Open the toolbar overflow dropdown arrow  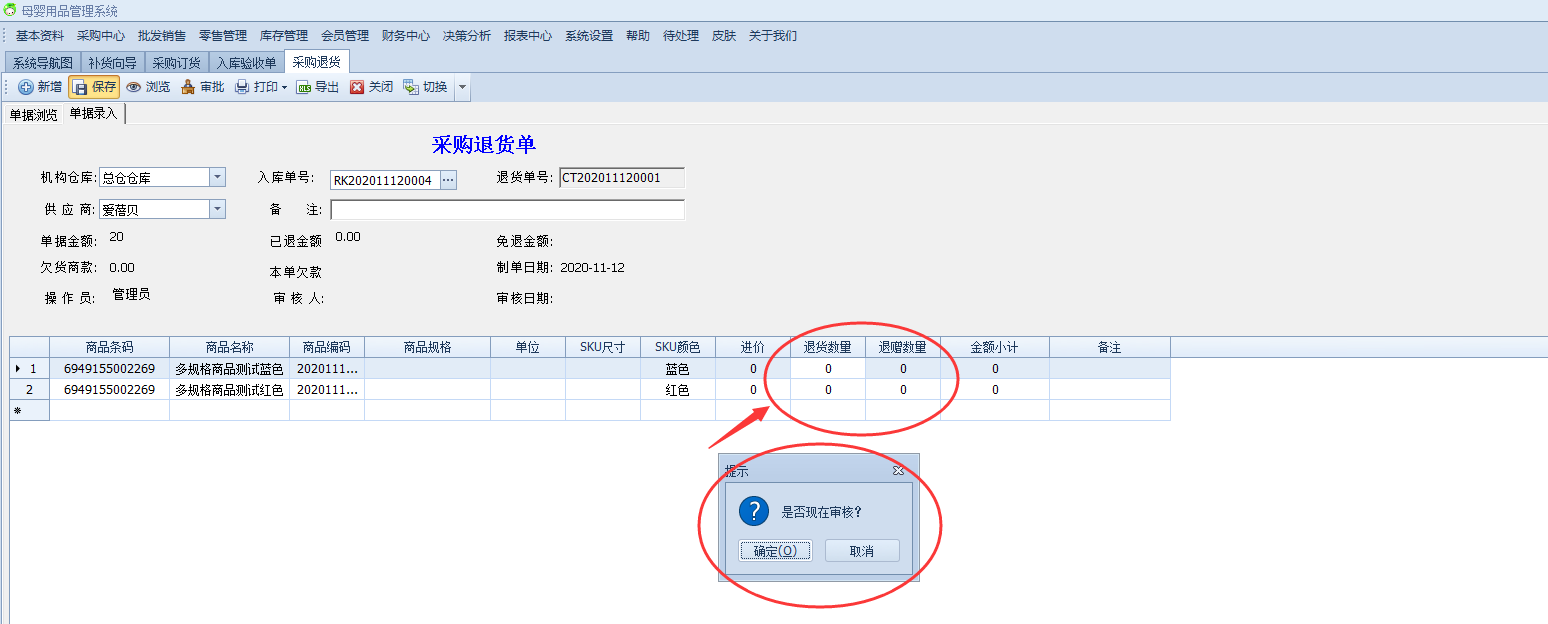tap(462, 88)
